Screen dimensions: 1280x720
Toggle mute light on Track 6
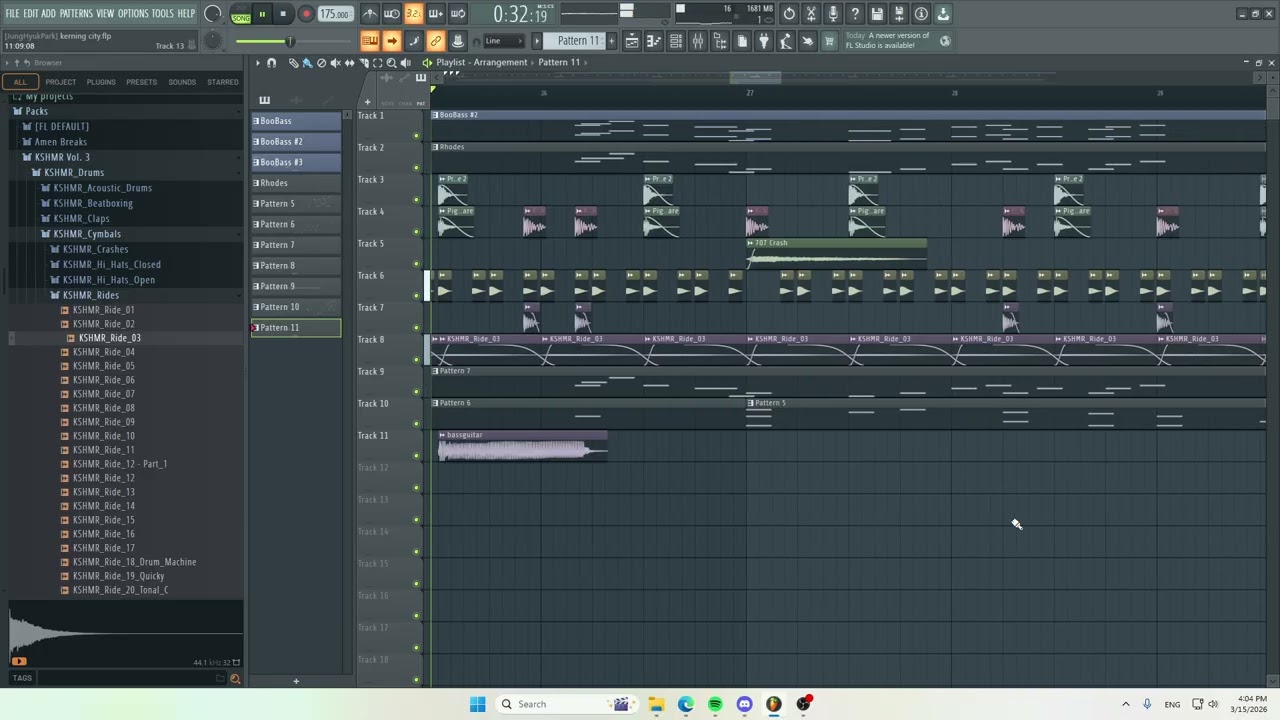point(417,295)
